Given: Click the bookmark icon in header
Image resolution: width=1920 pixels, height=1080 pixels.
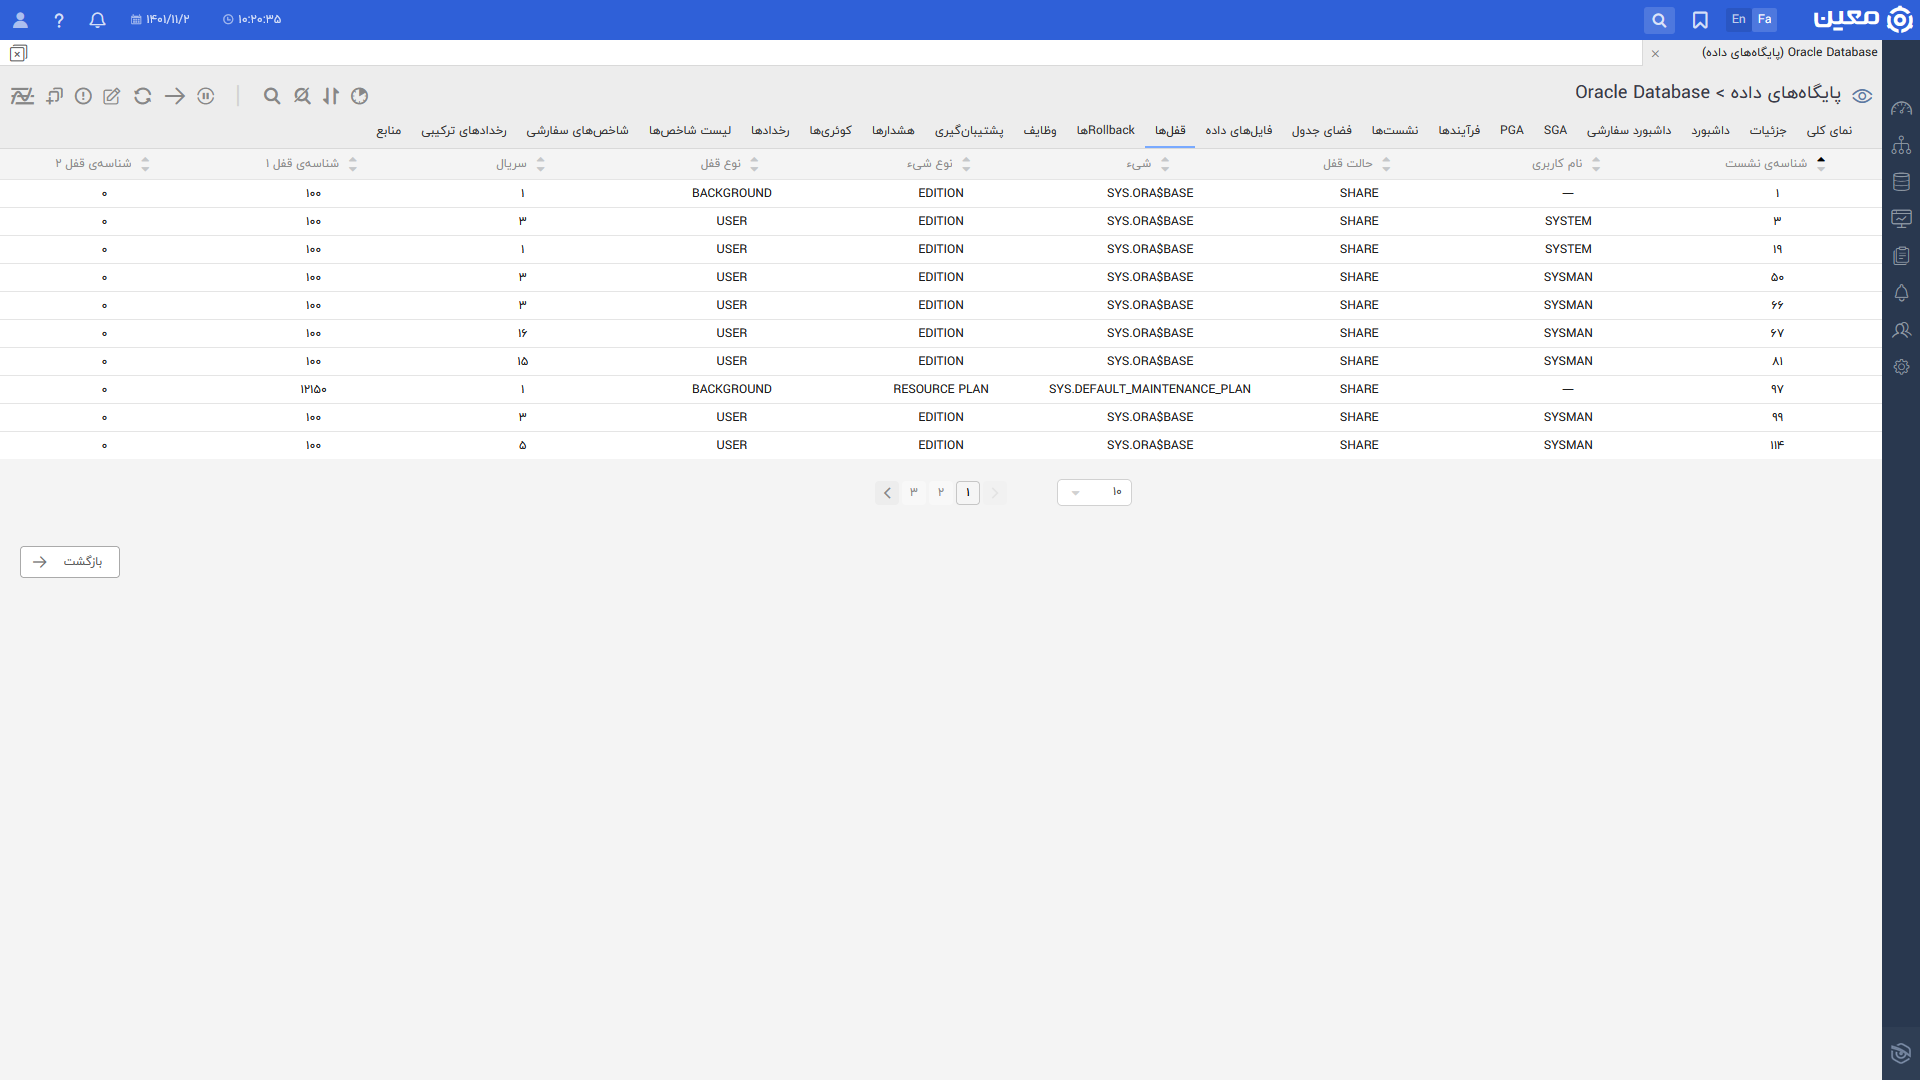Looking at the screenshot, I should [x=1700, y=20].
